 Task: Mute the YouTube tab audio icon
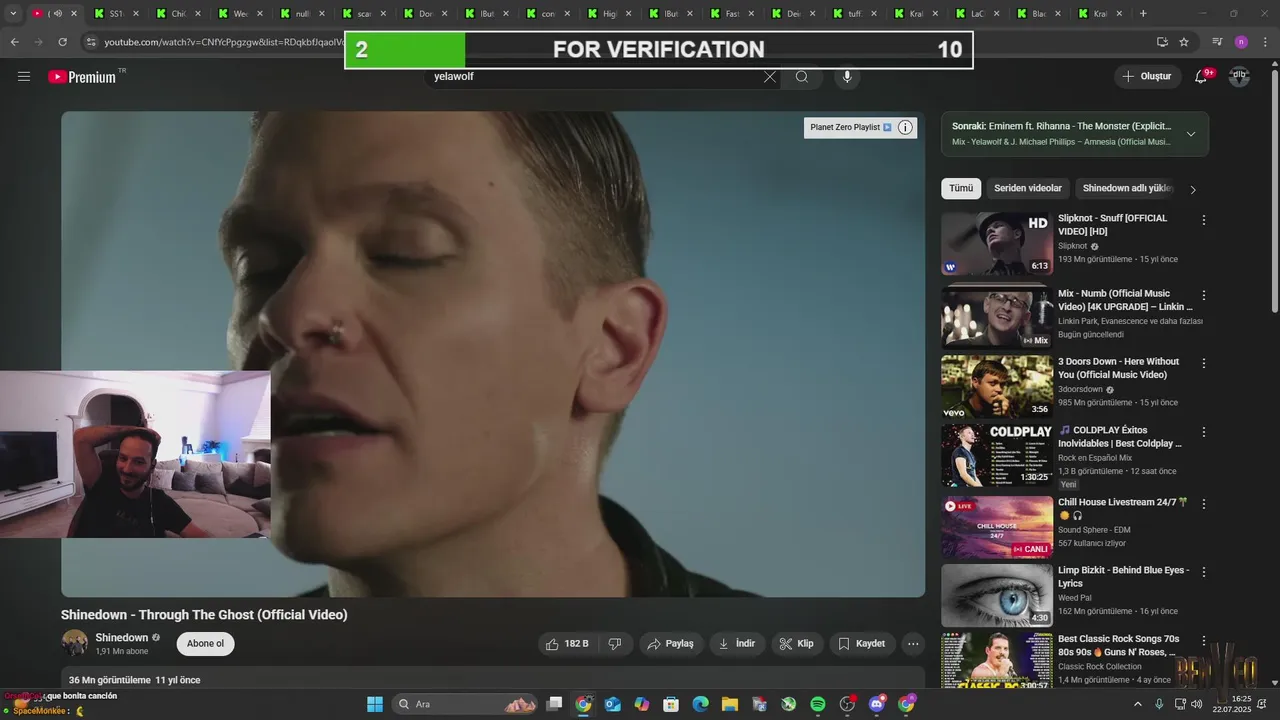(x=57, y=14)
